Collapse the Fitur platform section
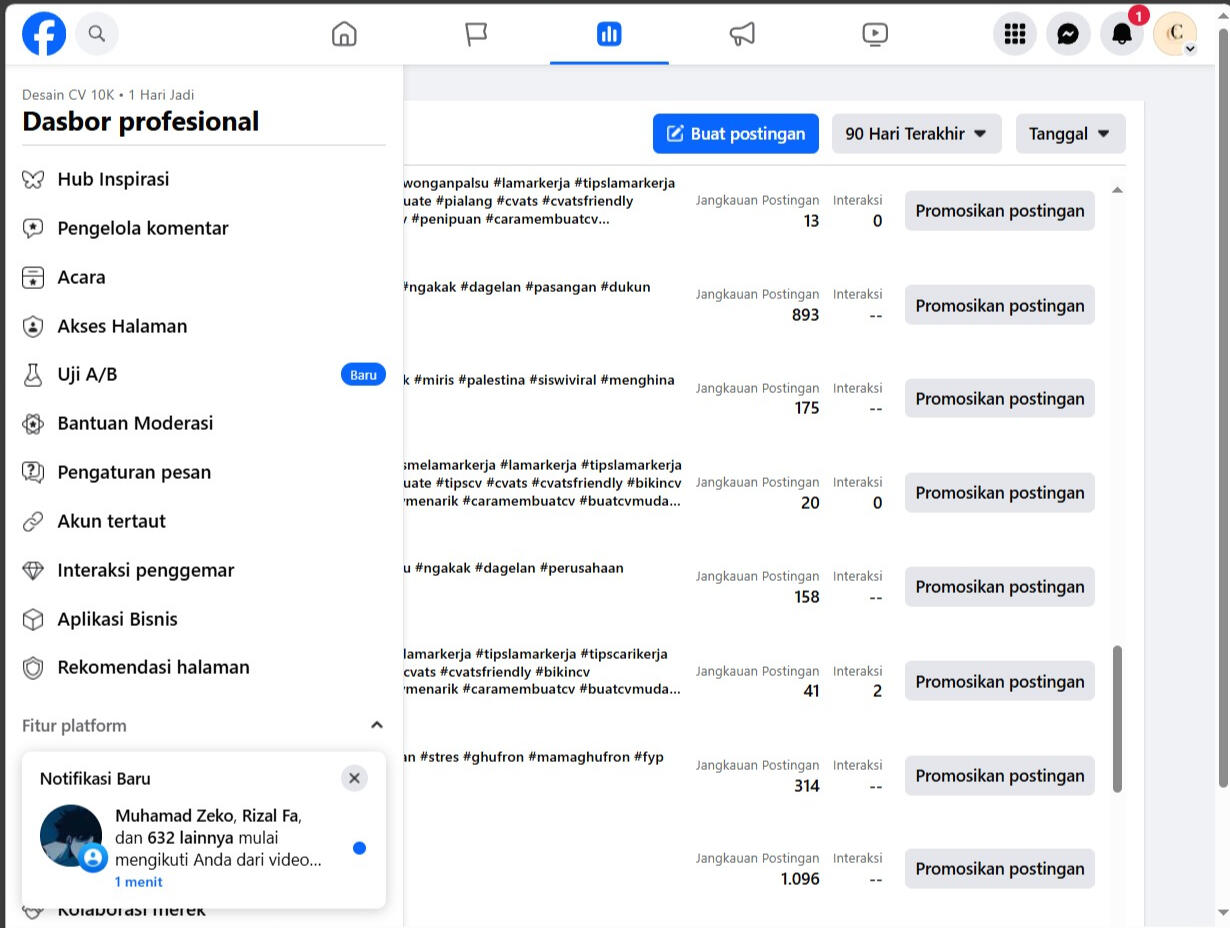The width and height of the screenshot is (1230, 928). 376,725
